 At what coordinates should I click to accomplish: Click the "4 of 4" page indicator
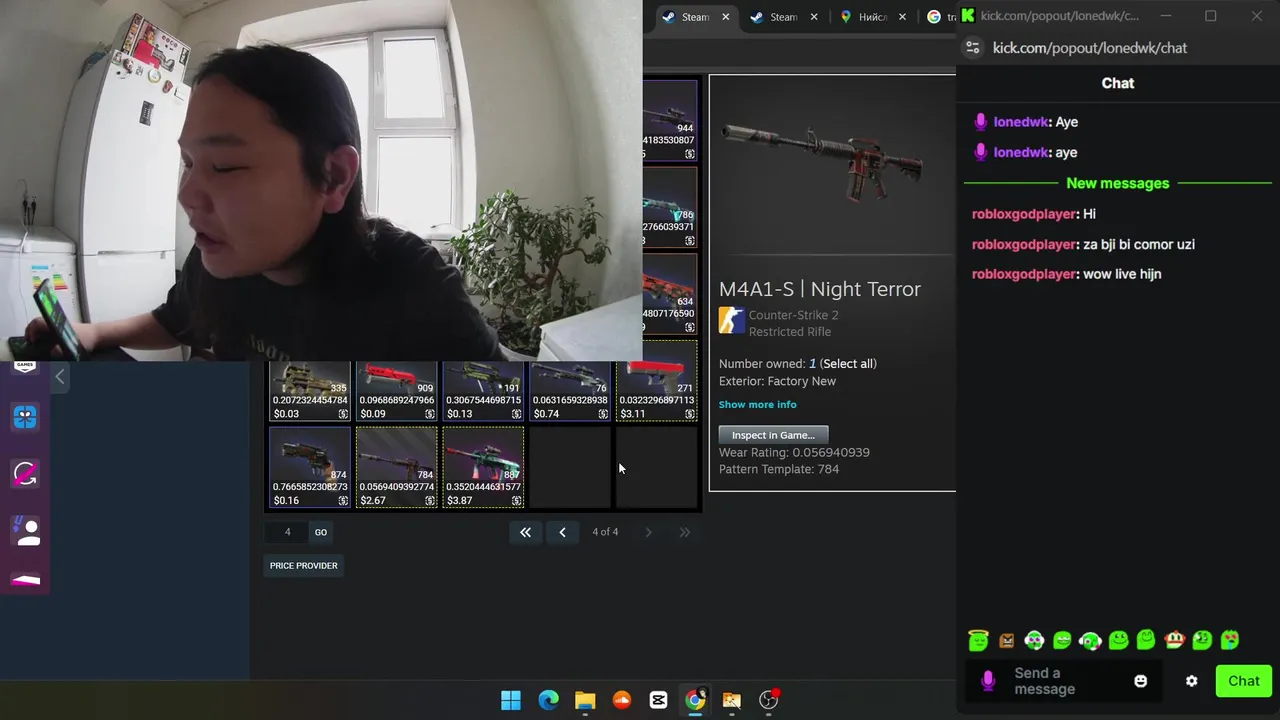coord(605,532)
